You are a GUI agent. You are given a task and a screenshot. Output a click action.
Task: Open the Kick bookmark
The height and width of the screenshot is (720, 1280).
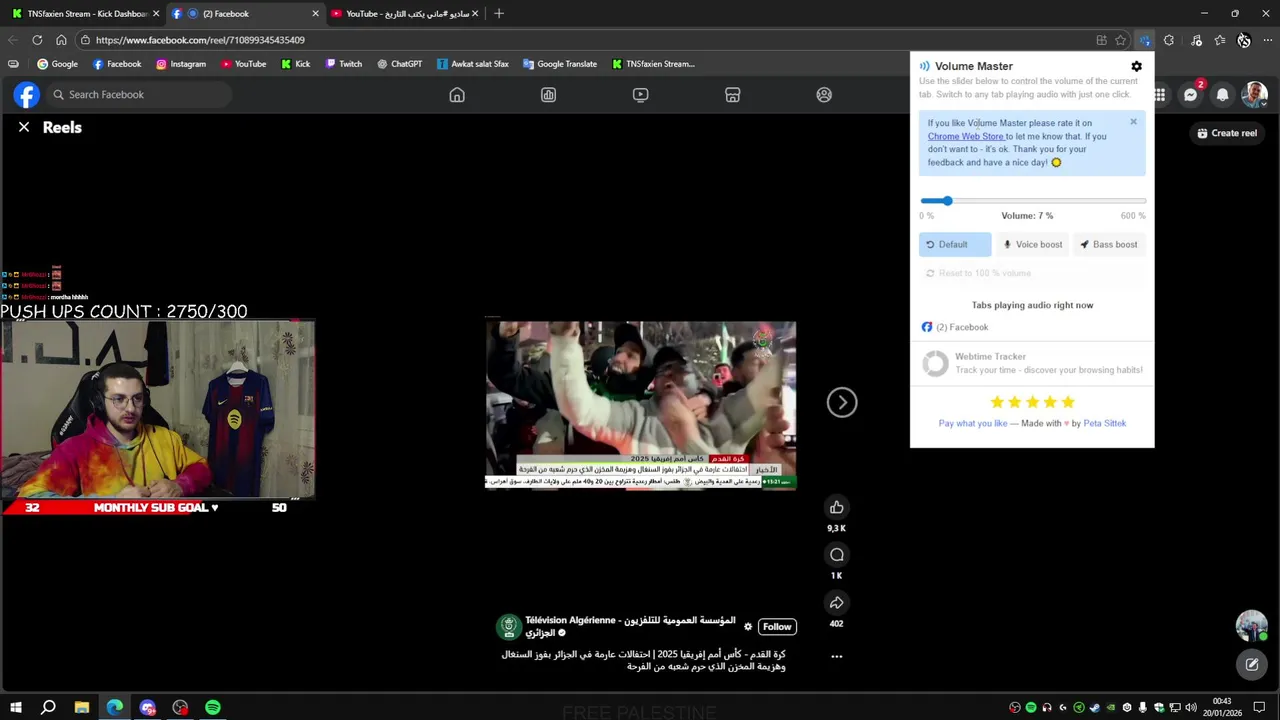[295, 64]
